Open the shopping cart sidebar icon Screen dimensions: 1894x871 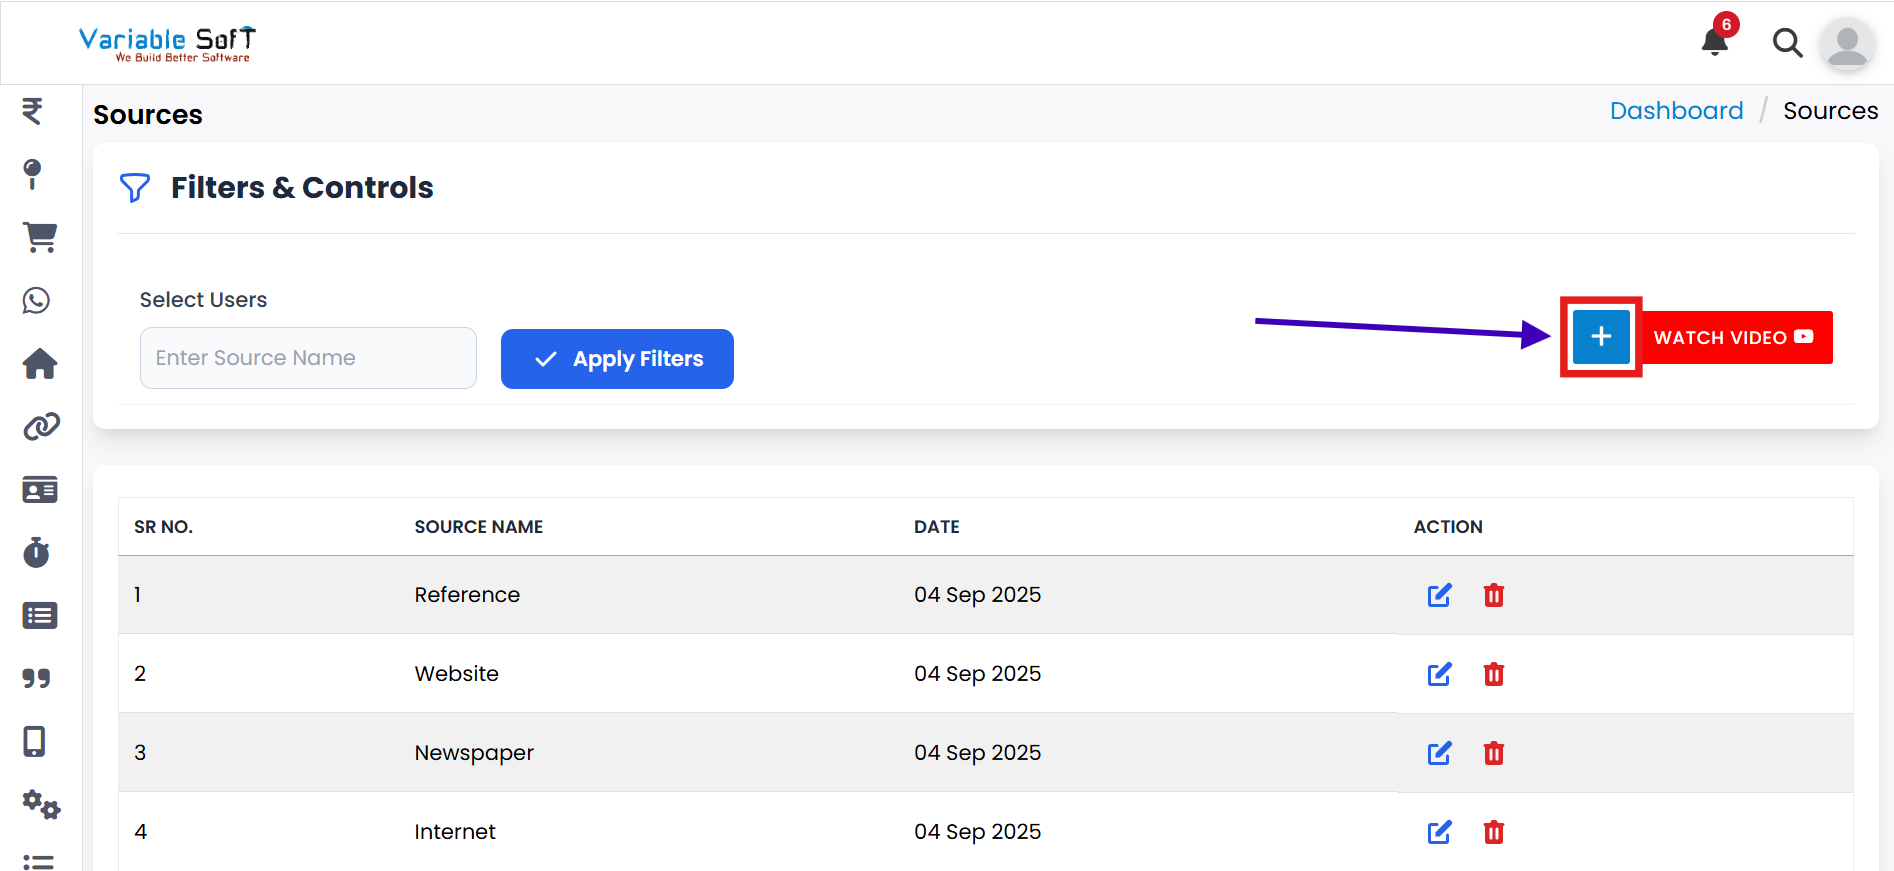pos(40,237)
